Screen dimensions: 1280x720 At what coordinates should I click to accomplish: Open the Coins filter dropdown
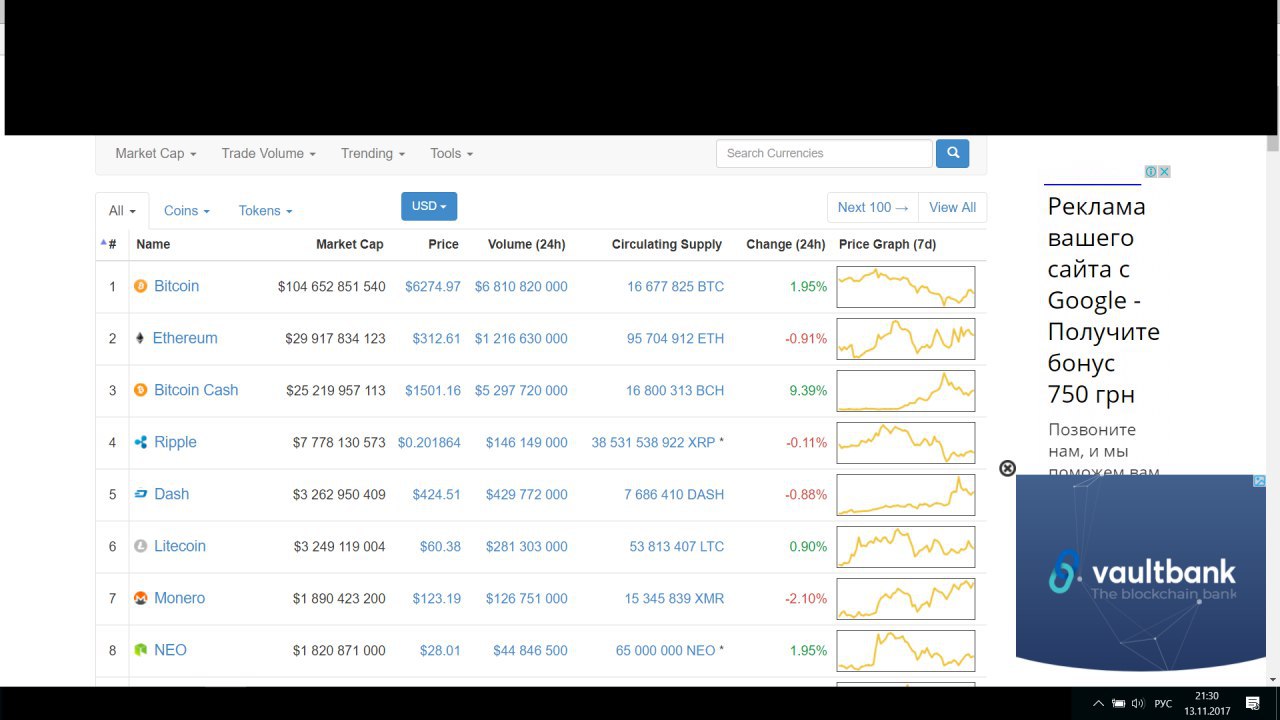[187, 210]
